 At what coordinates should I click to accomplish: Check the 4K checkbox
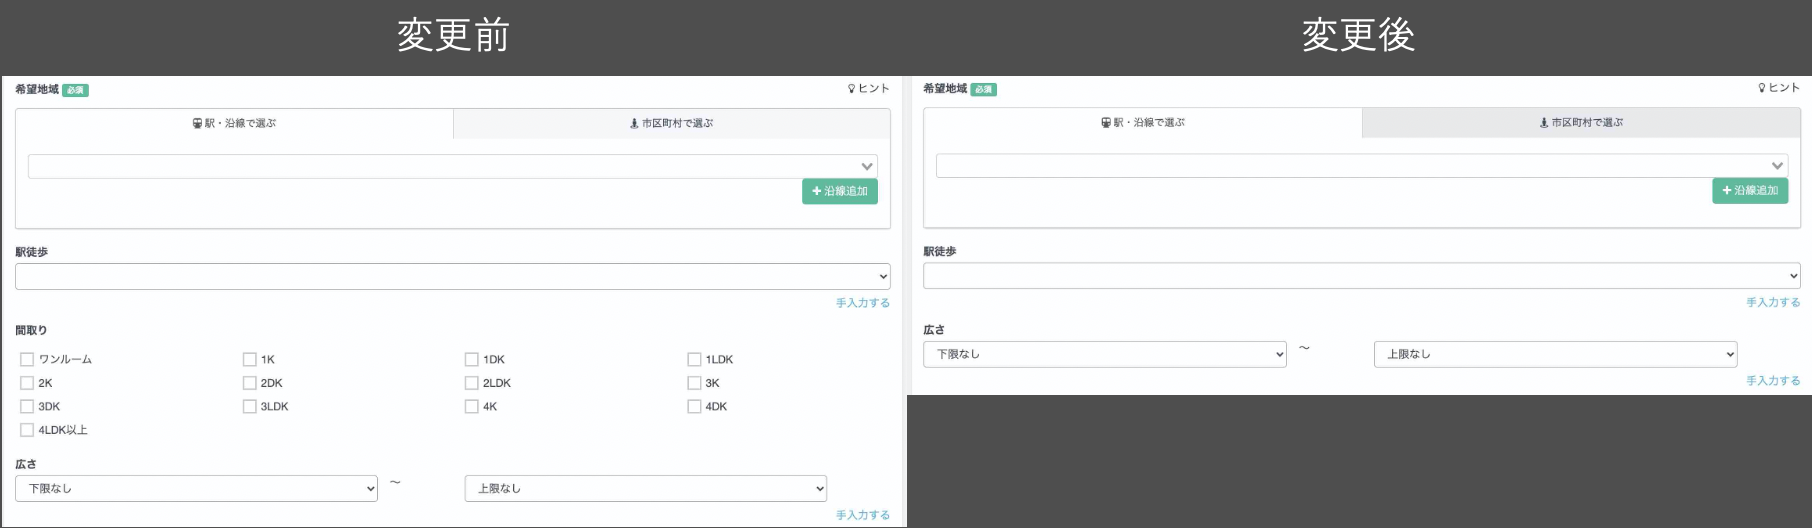(471, 406)
